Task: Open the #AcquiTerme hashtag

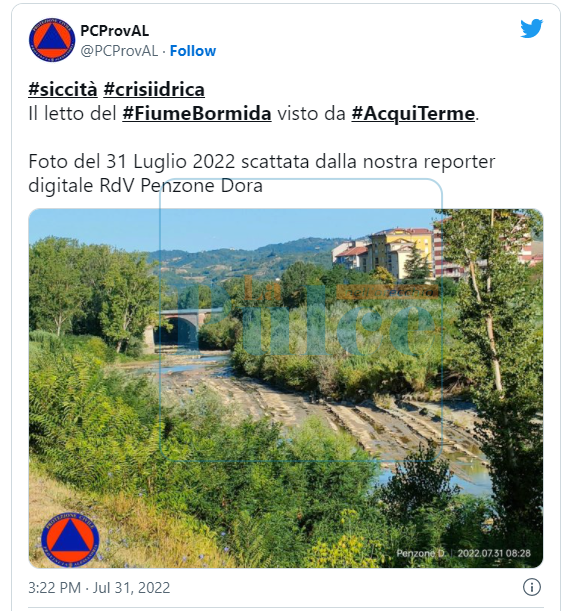Action: 413,113
